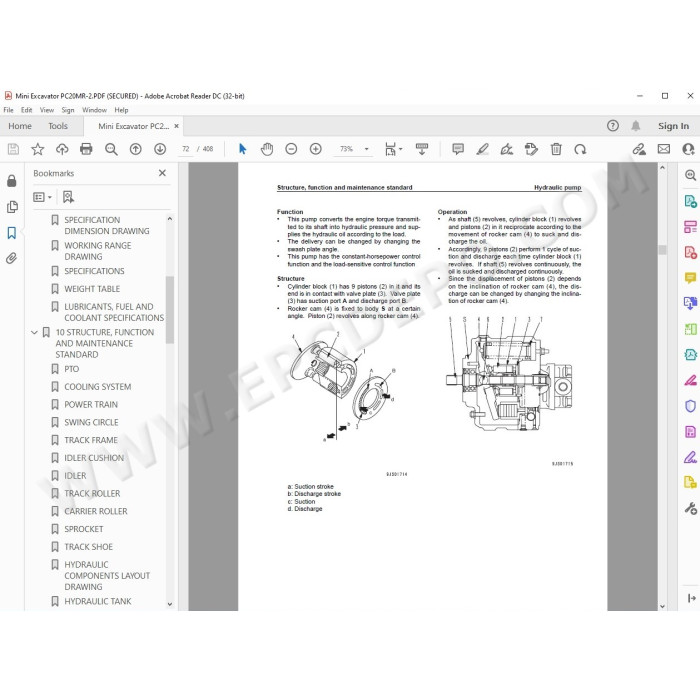
Task: Add a sticky note comment
Action: [x=458, y=149]
